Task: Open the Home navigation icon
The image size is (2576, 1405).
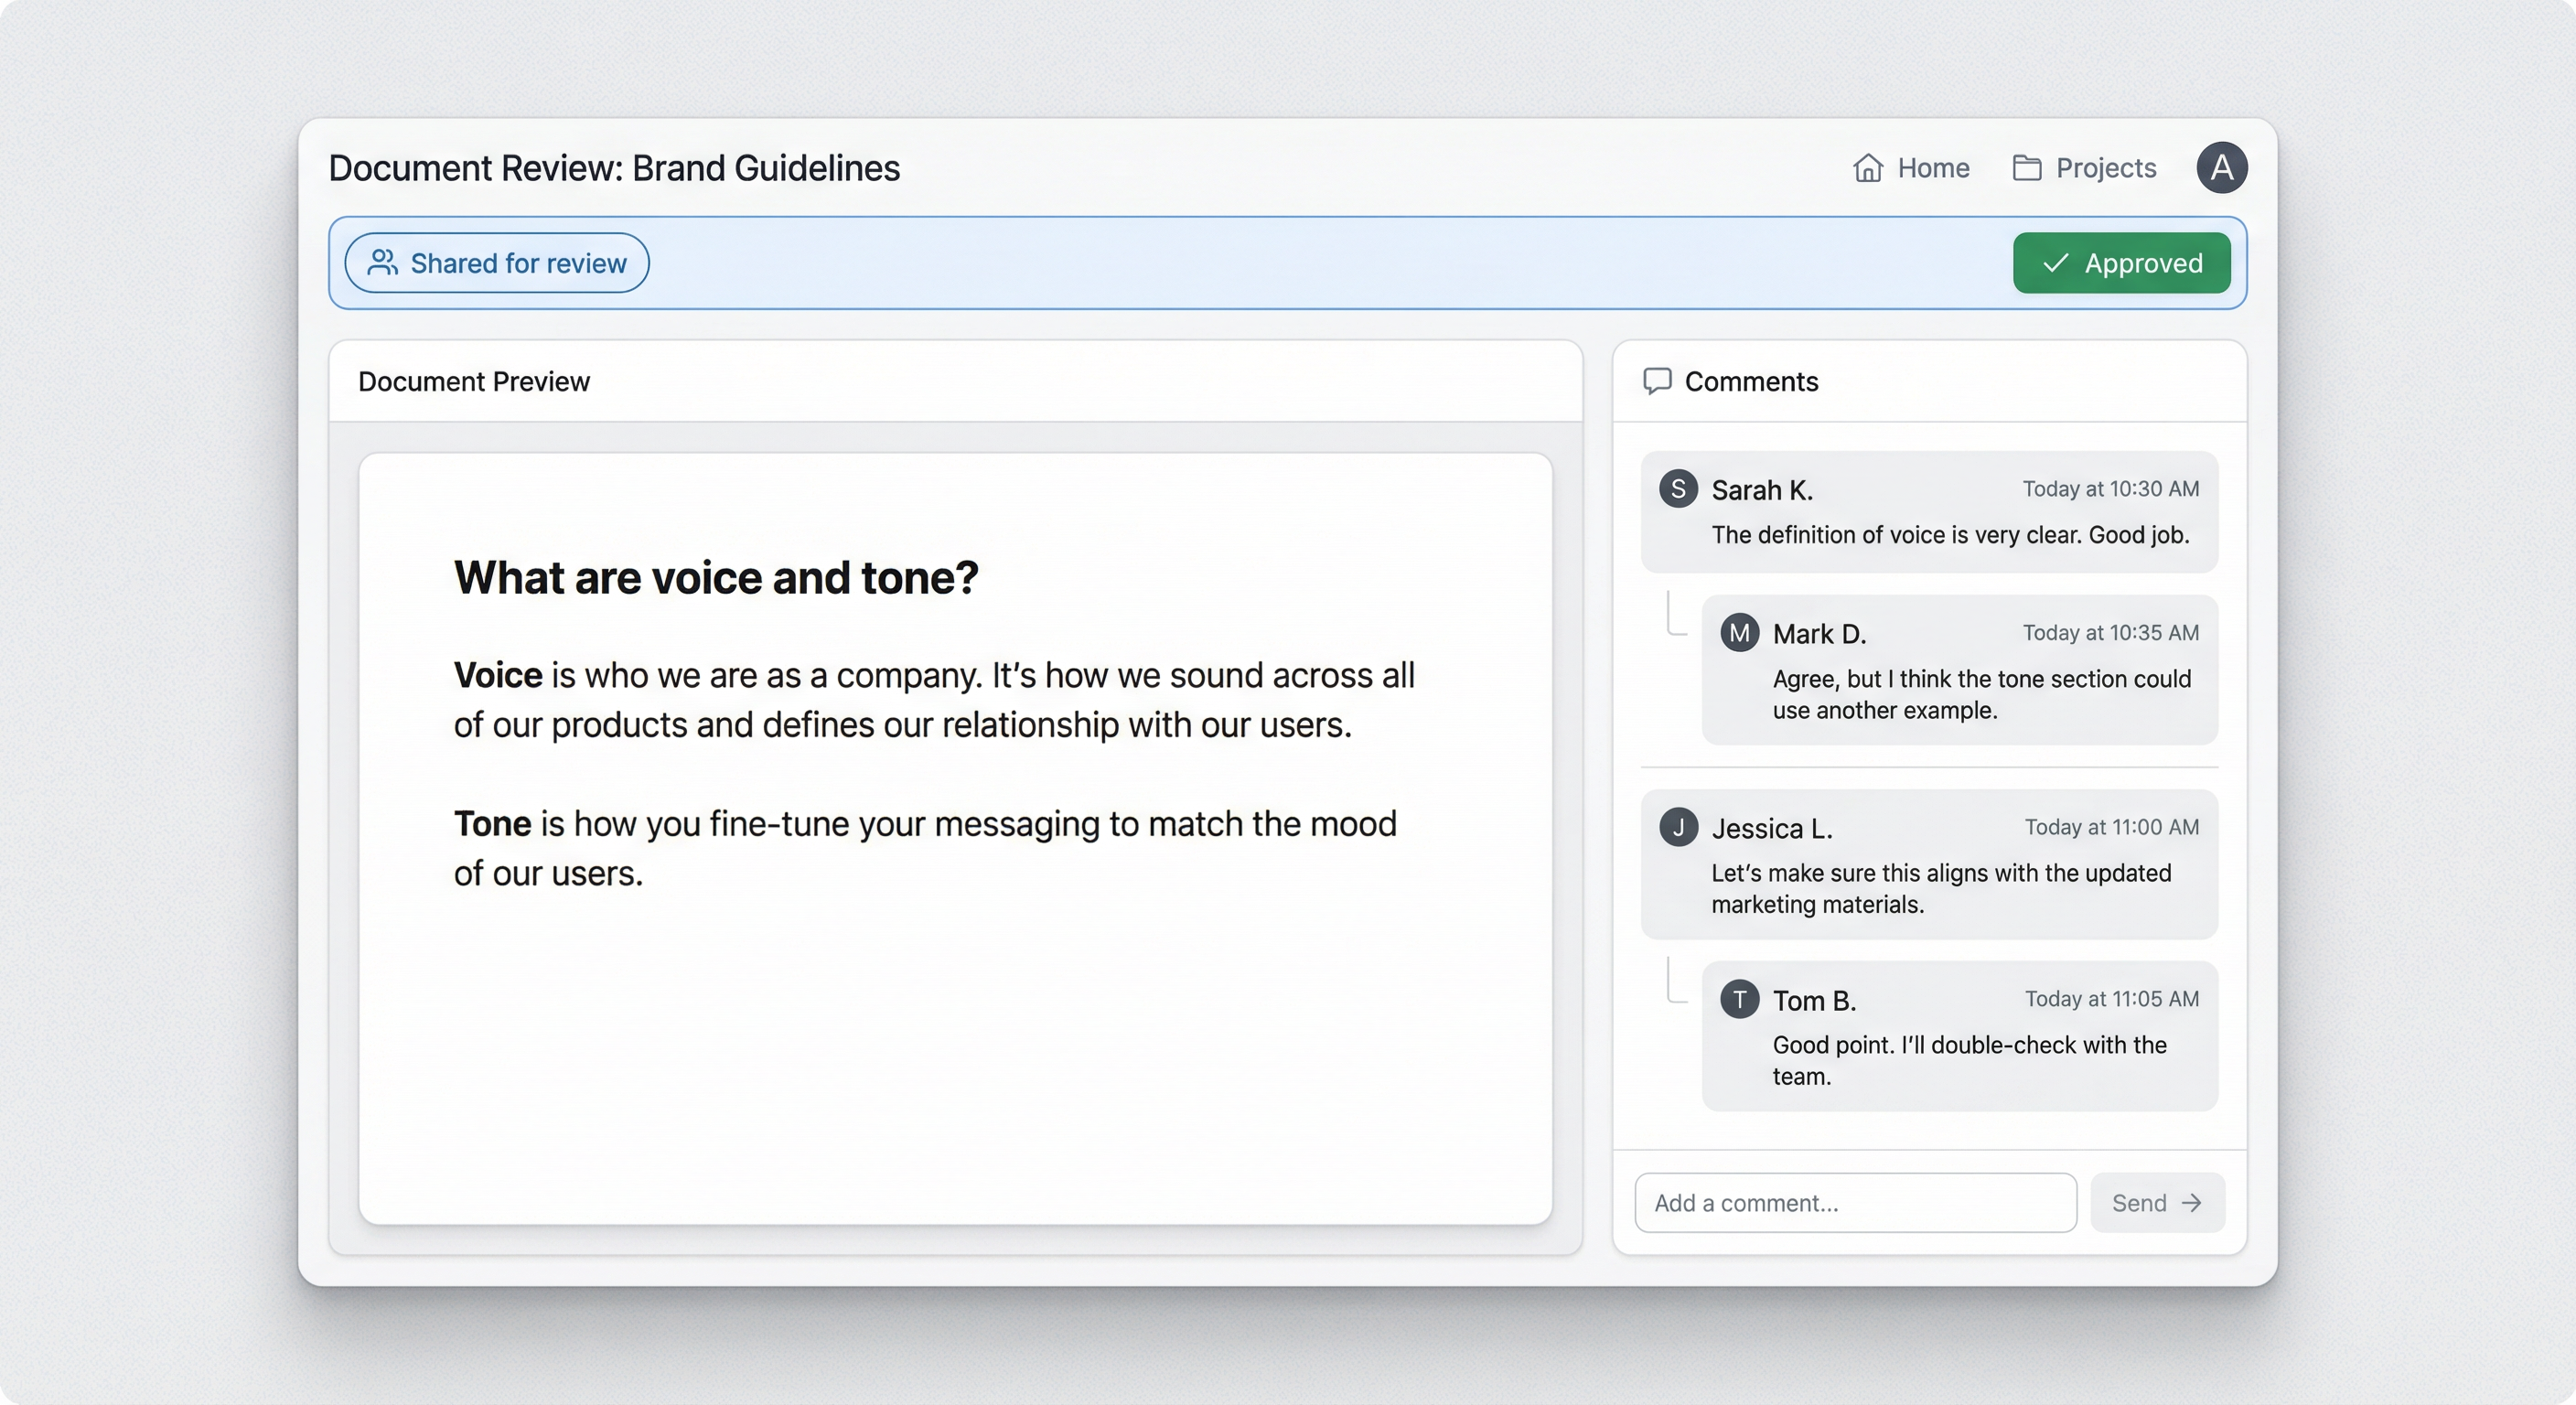Action: [1869, 168]
